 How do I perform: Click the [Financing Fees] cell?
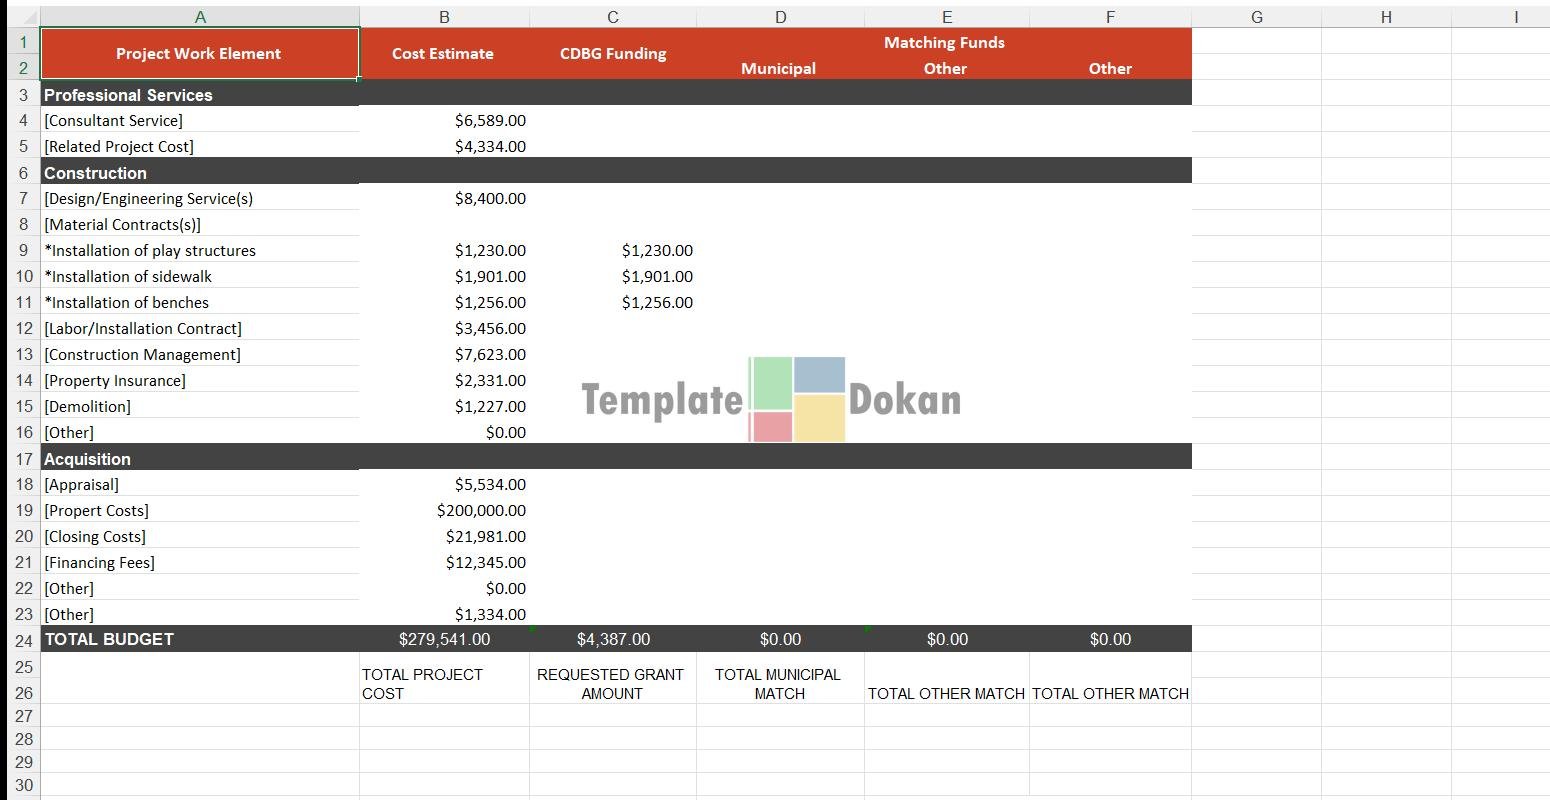(x=100, y=562)
